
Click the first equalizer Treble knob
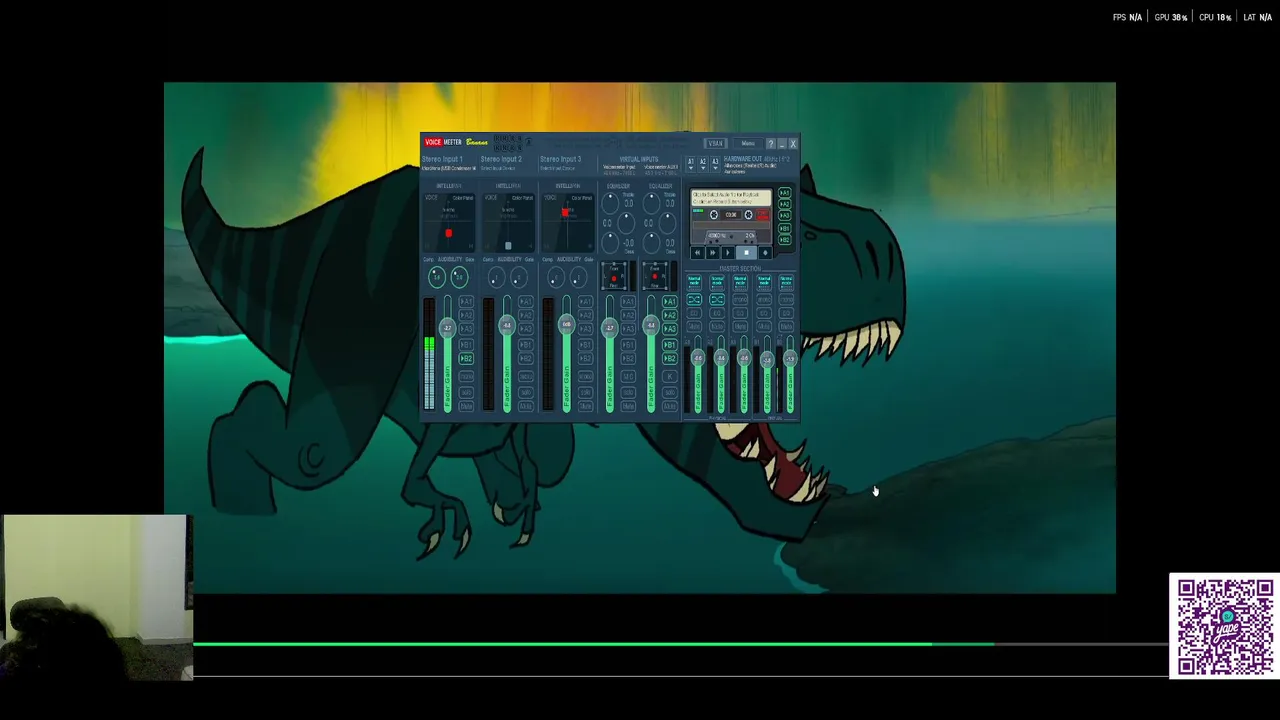tap(609, 204)
